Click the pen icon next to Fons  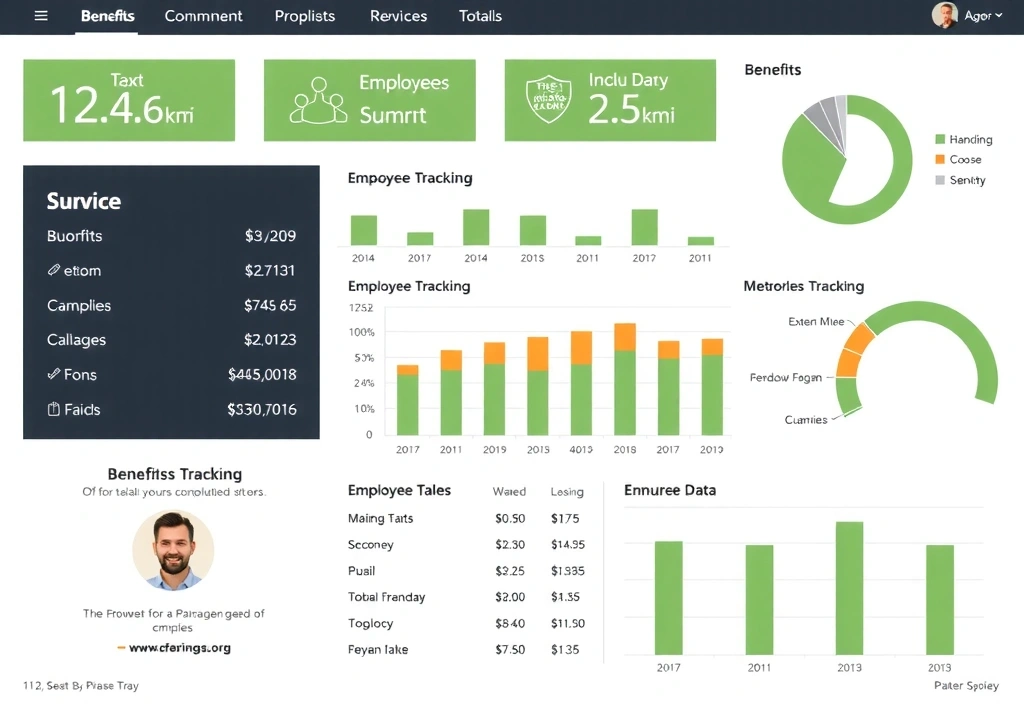[56, 374]
